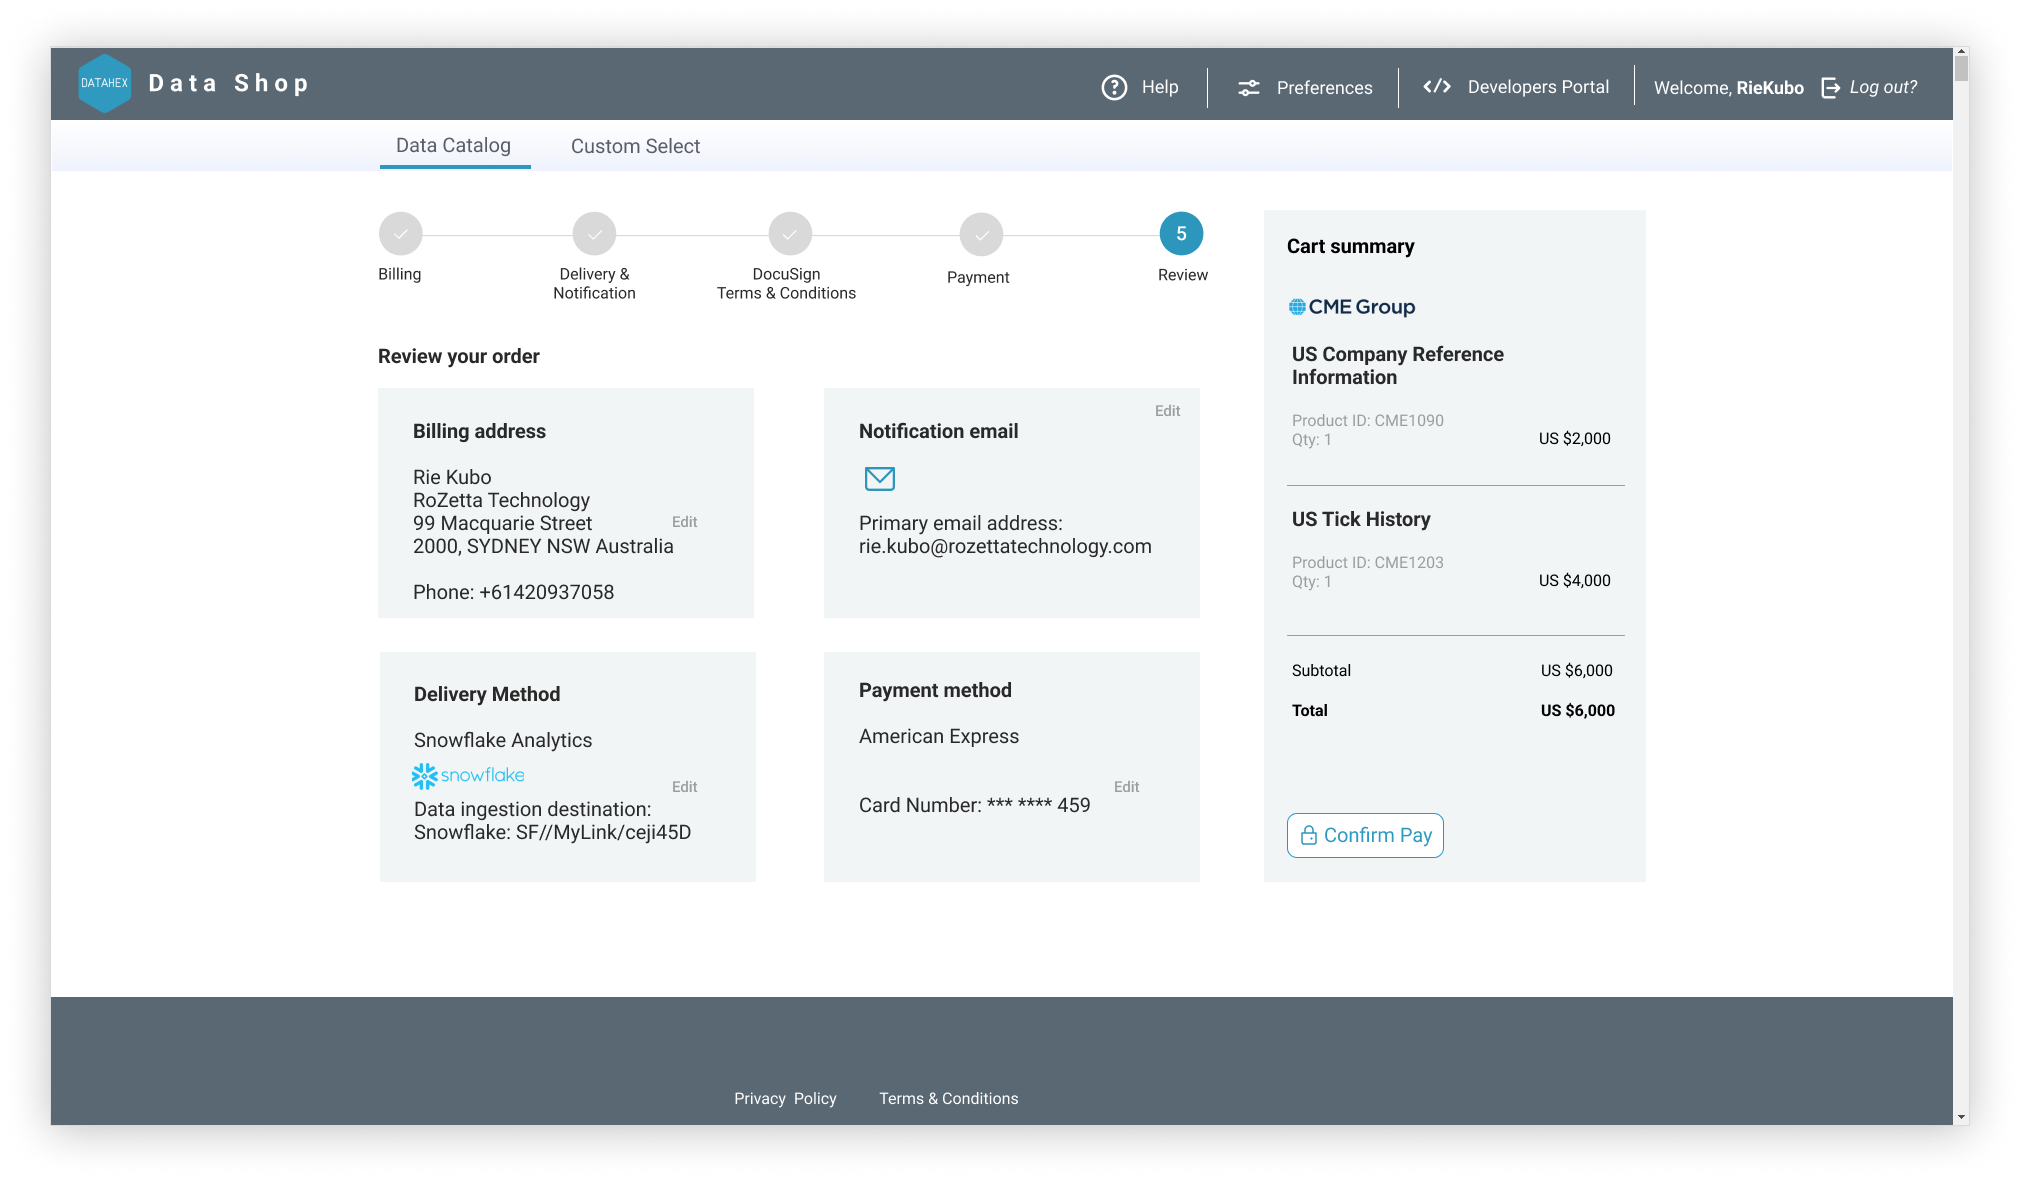Click the completed Payment step checkbox
The height and width of the screenshot is (1180, 2020).
tap(978, 232)
